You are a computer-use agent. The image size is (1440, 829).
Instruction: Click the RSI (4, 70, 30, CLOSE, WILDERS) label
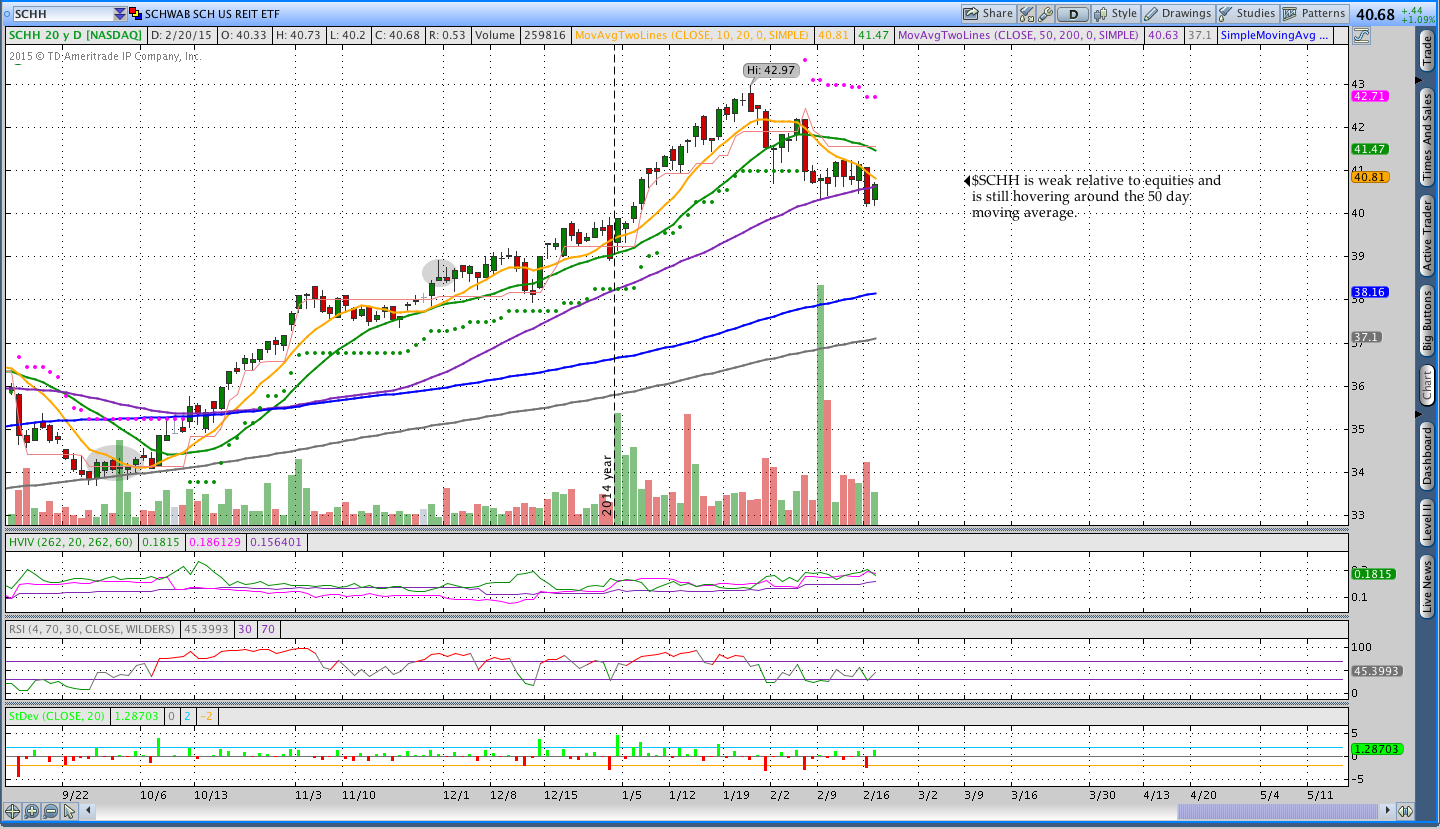[92, 629]
